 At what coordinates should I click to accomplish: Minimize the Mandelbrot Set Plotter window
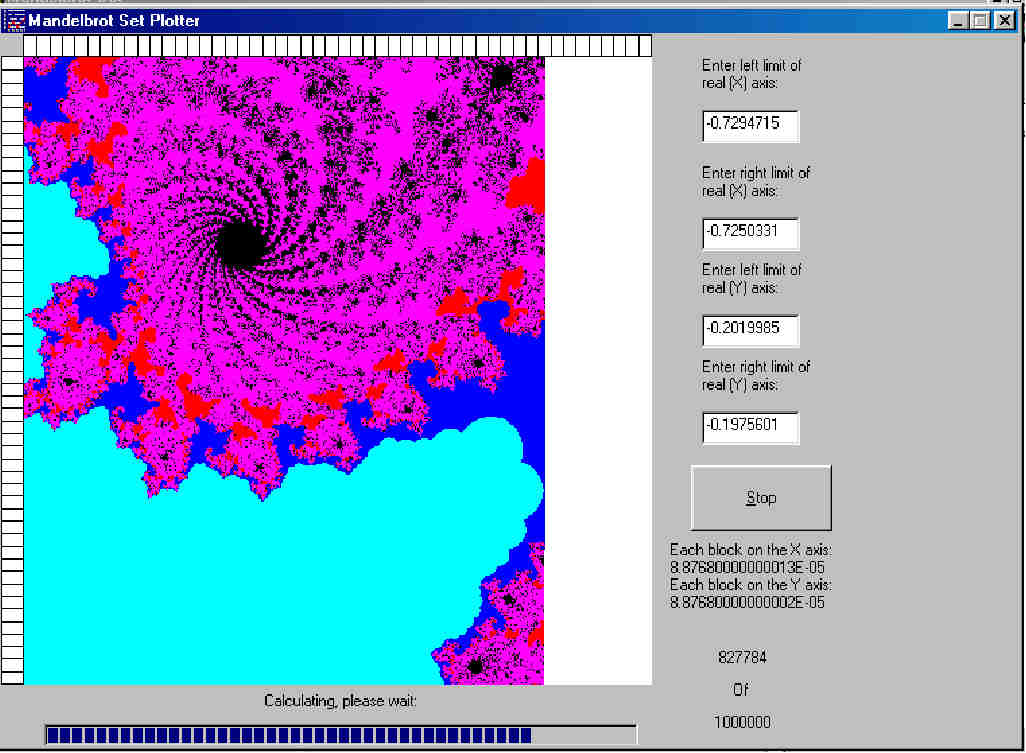pyautogui.click(x=958, y=20)
